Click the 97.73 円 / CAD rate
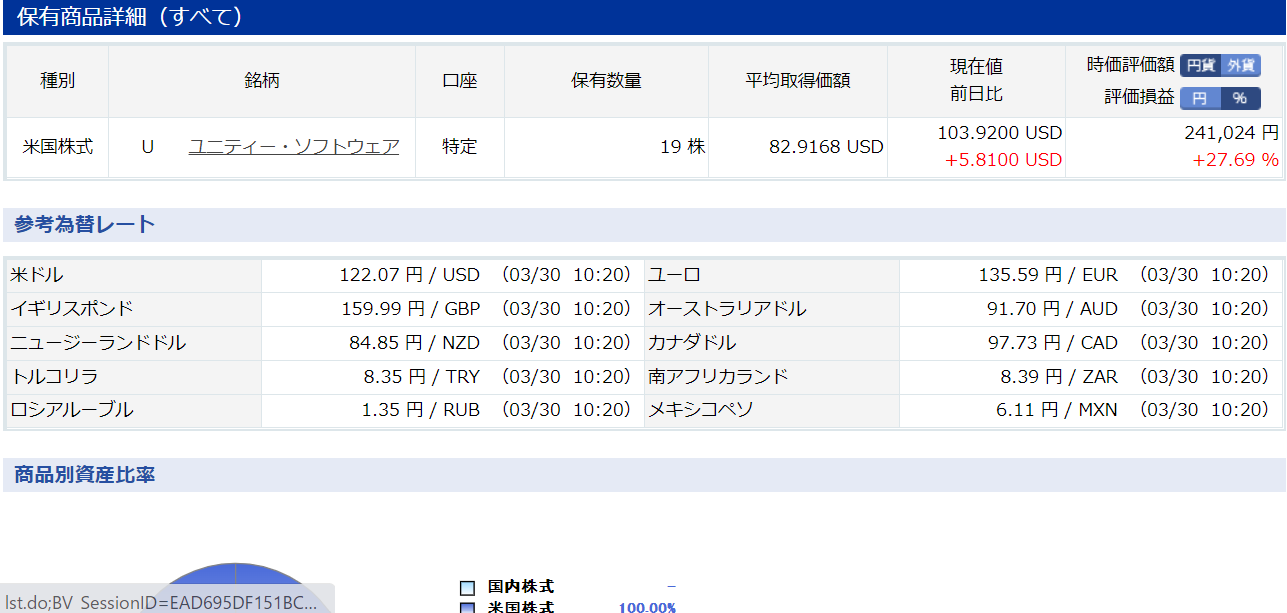The height and width of the screenshot is (613, 1287). click(1053, 343)
